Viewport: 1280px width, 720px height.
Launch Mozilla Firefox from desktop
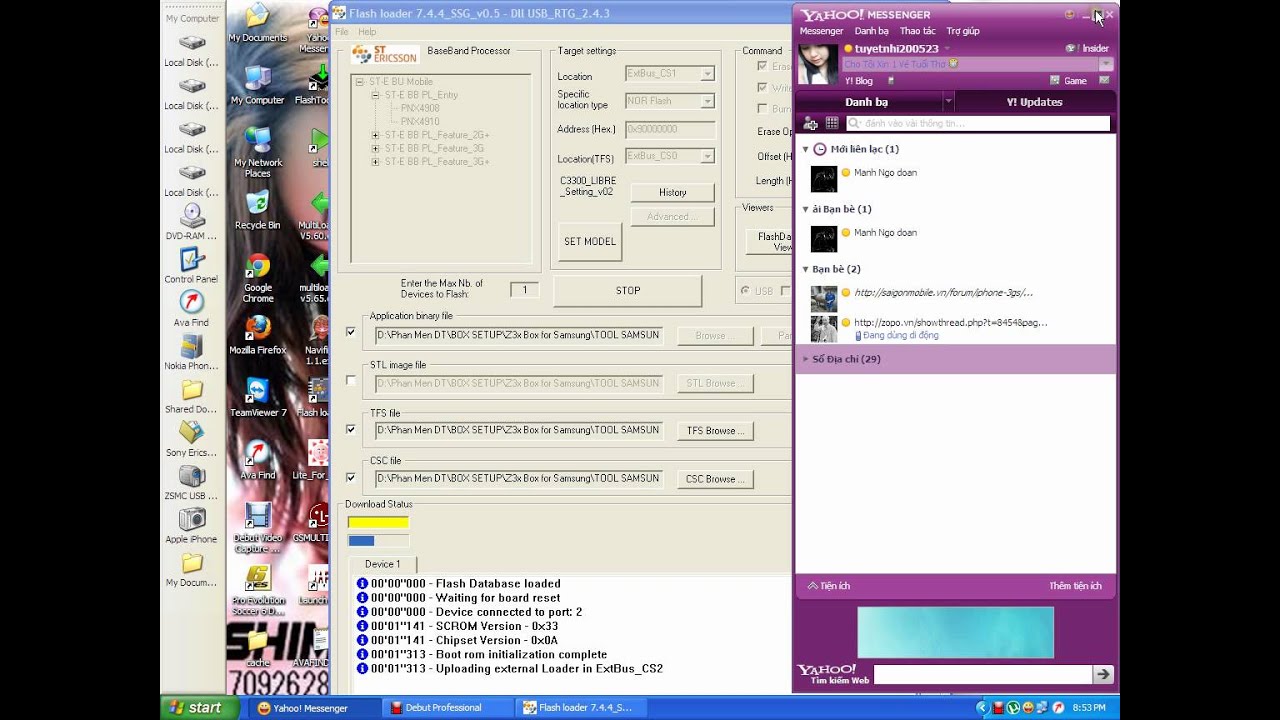click(258, 336)
